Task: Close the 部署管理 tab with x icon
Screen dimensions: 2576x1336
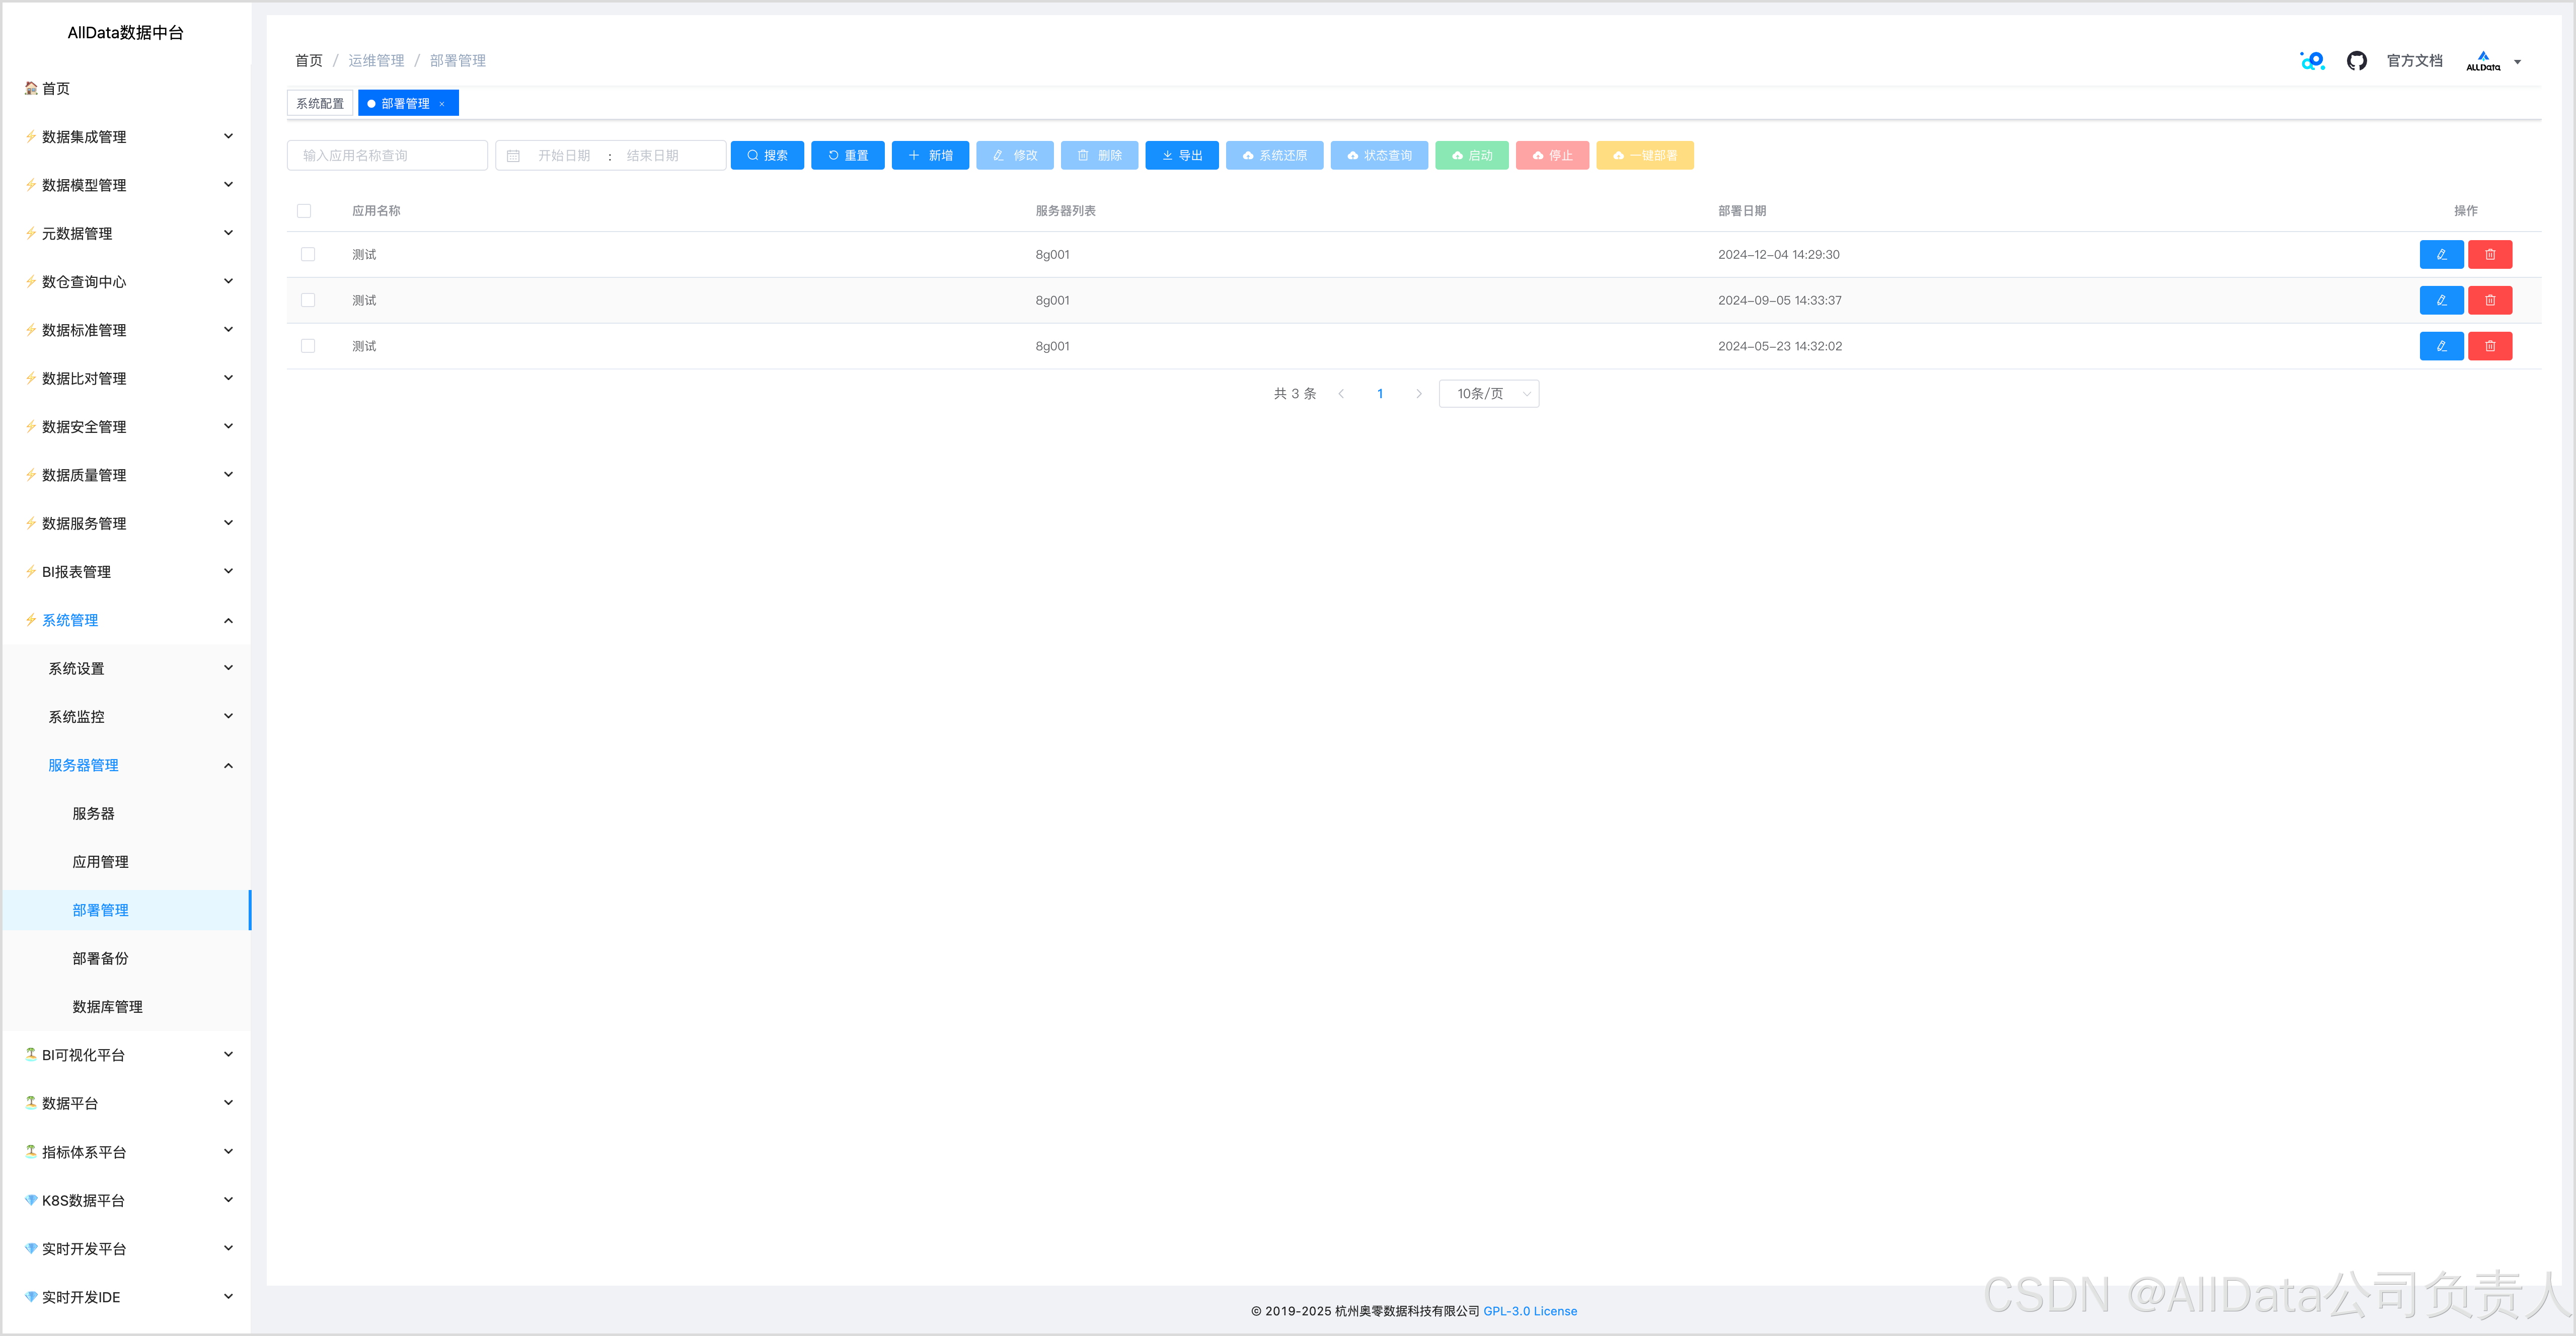Action: (442, 104)
